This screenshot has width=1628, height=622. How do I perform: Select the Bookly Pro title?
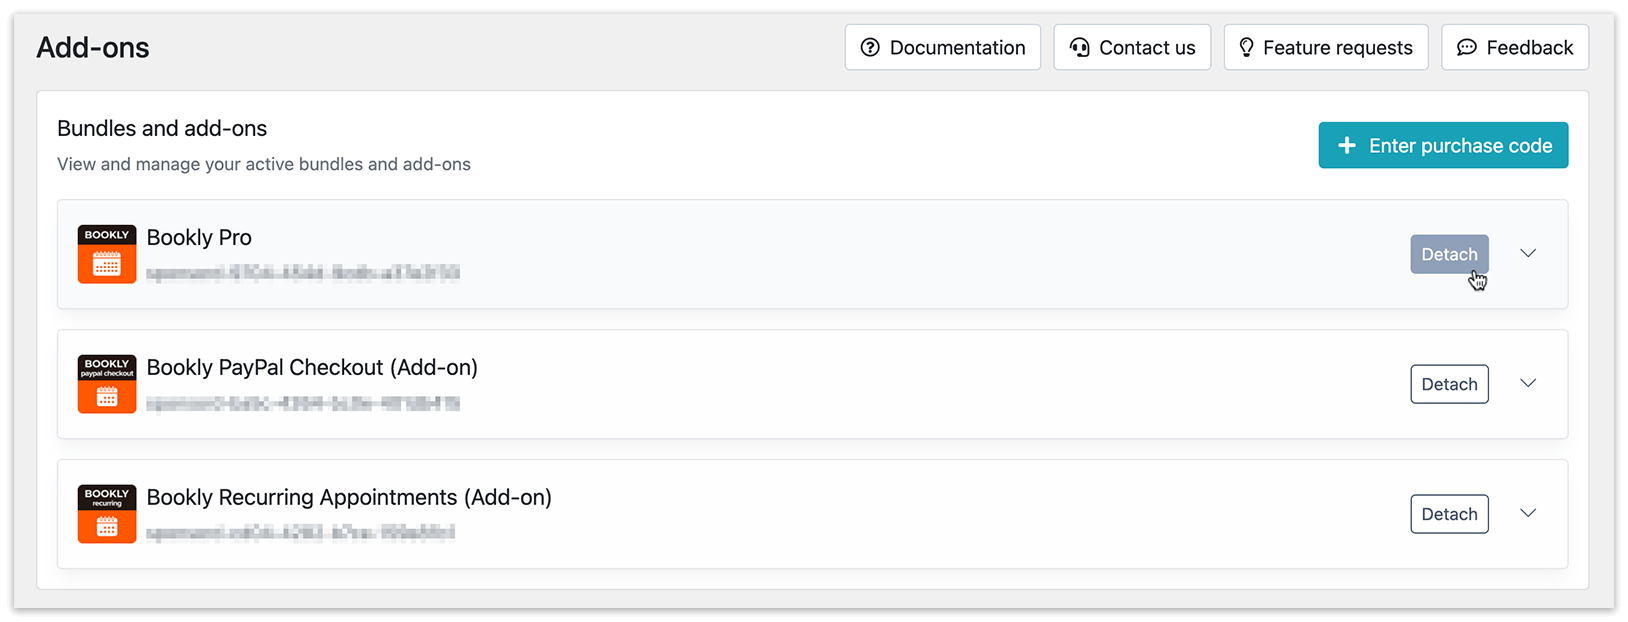point(199,237)
